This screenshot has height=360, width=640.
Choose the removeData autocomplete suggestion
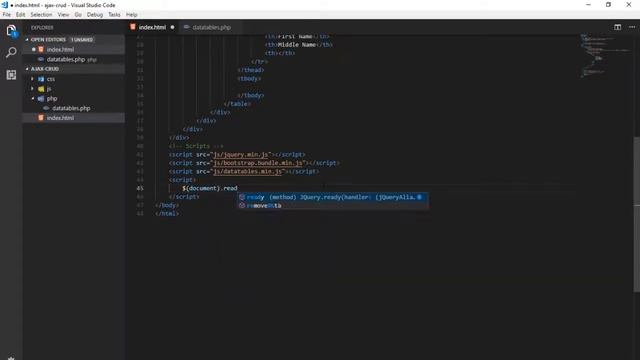(x=333, y=205)
